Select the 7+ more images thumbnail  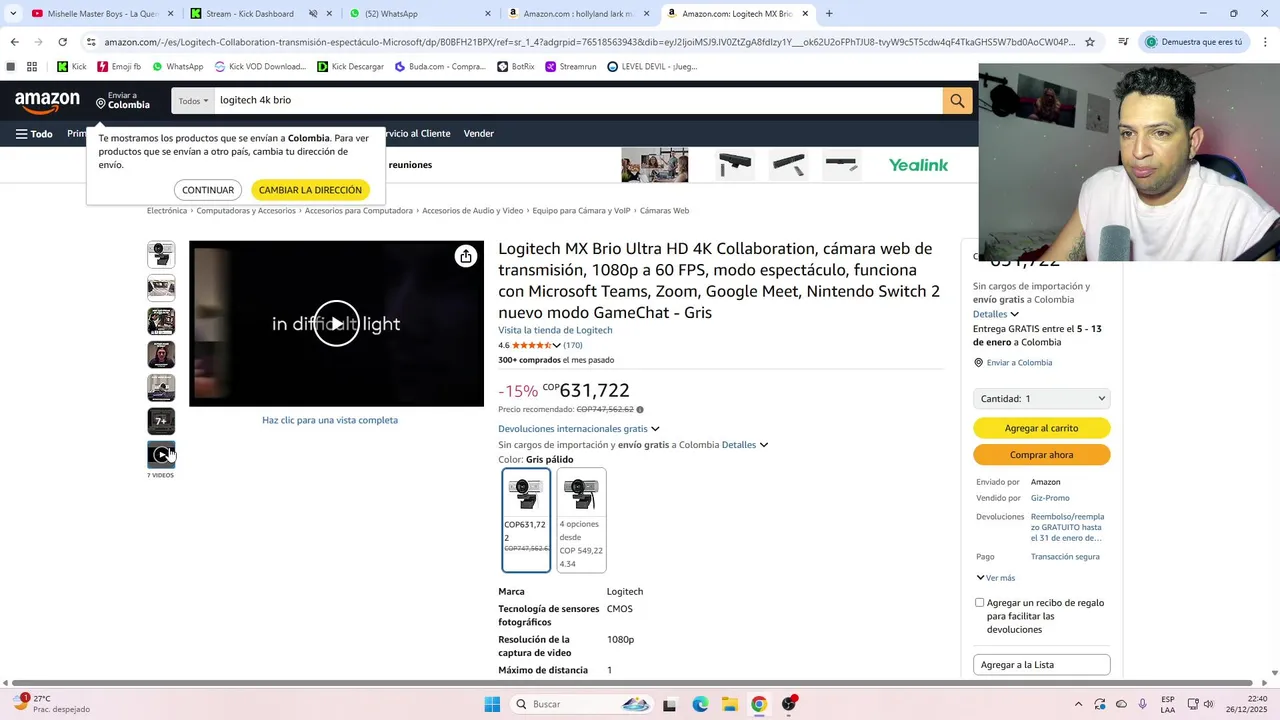(x=161, y=421)
